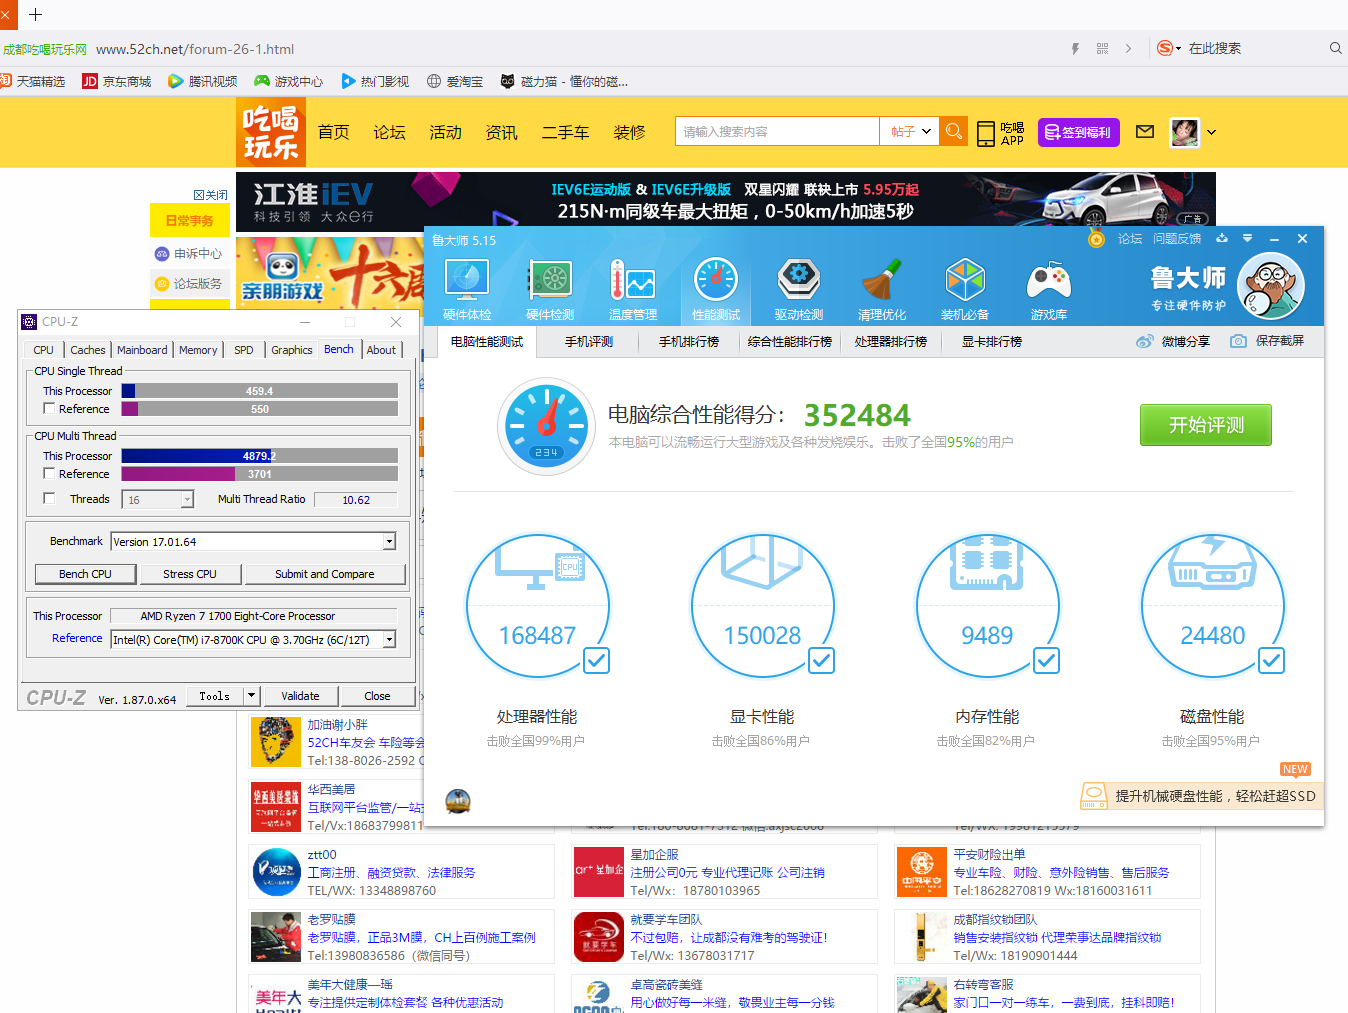This screenshot has height=1013, width=1348.
Task: Open new browser tab with plus icon
Action: [x=36, y=14]
